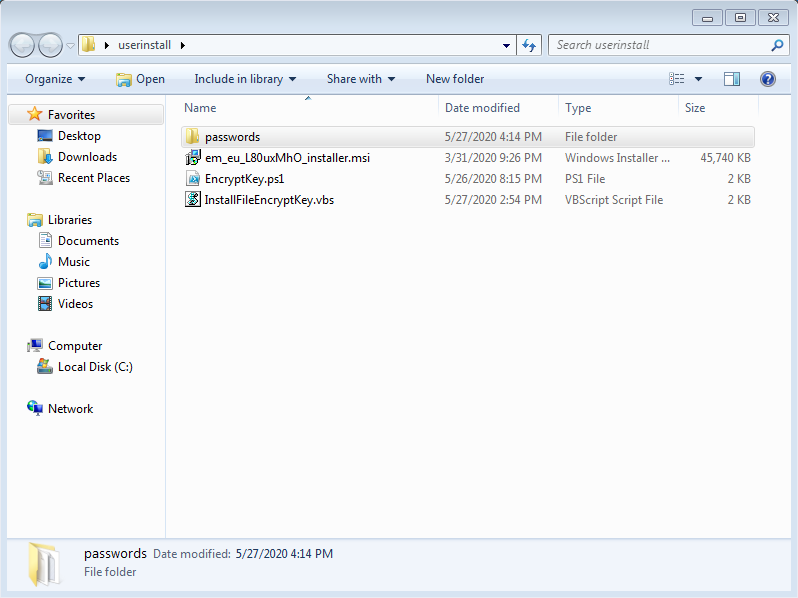Select Favorites in the navigation pane
The width and height of the screenshot is (798, 598).
pyautogui.click(x=71, y=115)
